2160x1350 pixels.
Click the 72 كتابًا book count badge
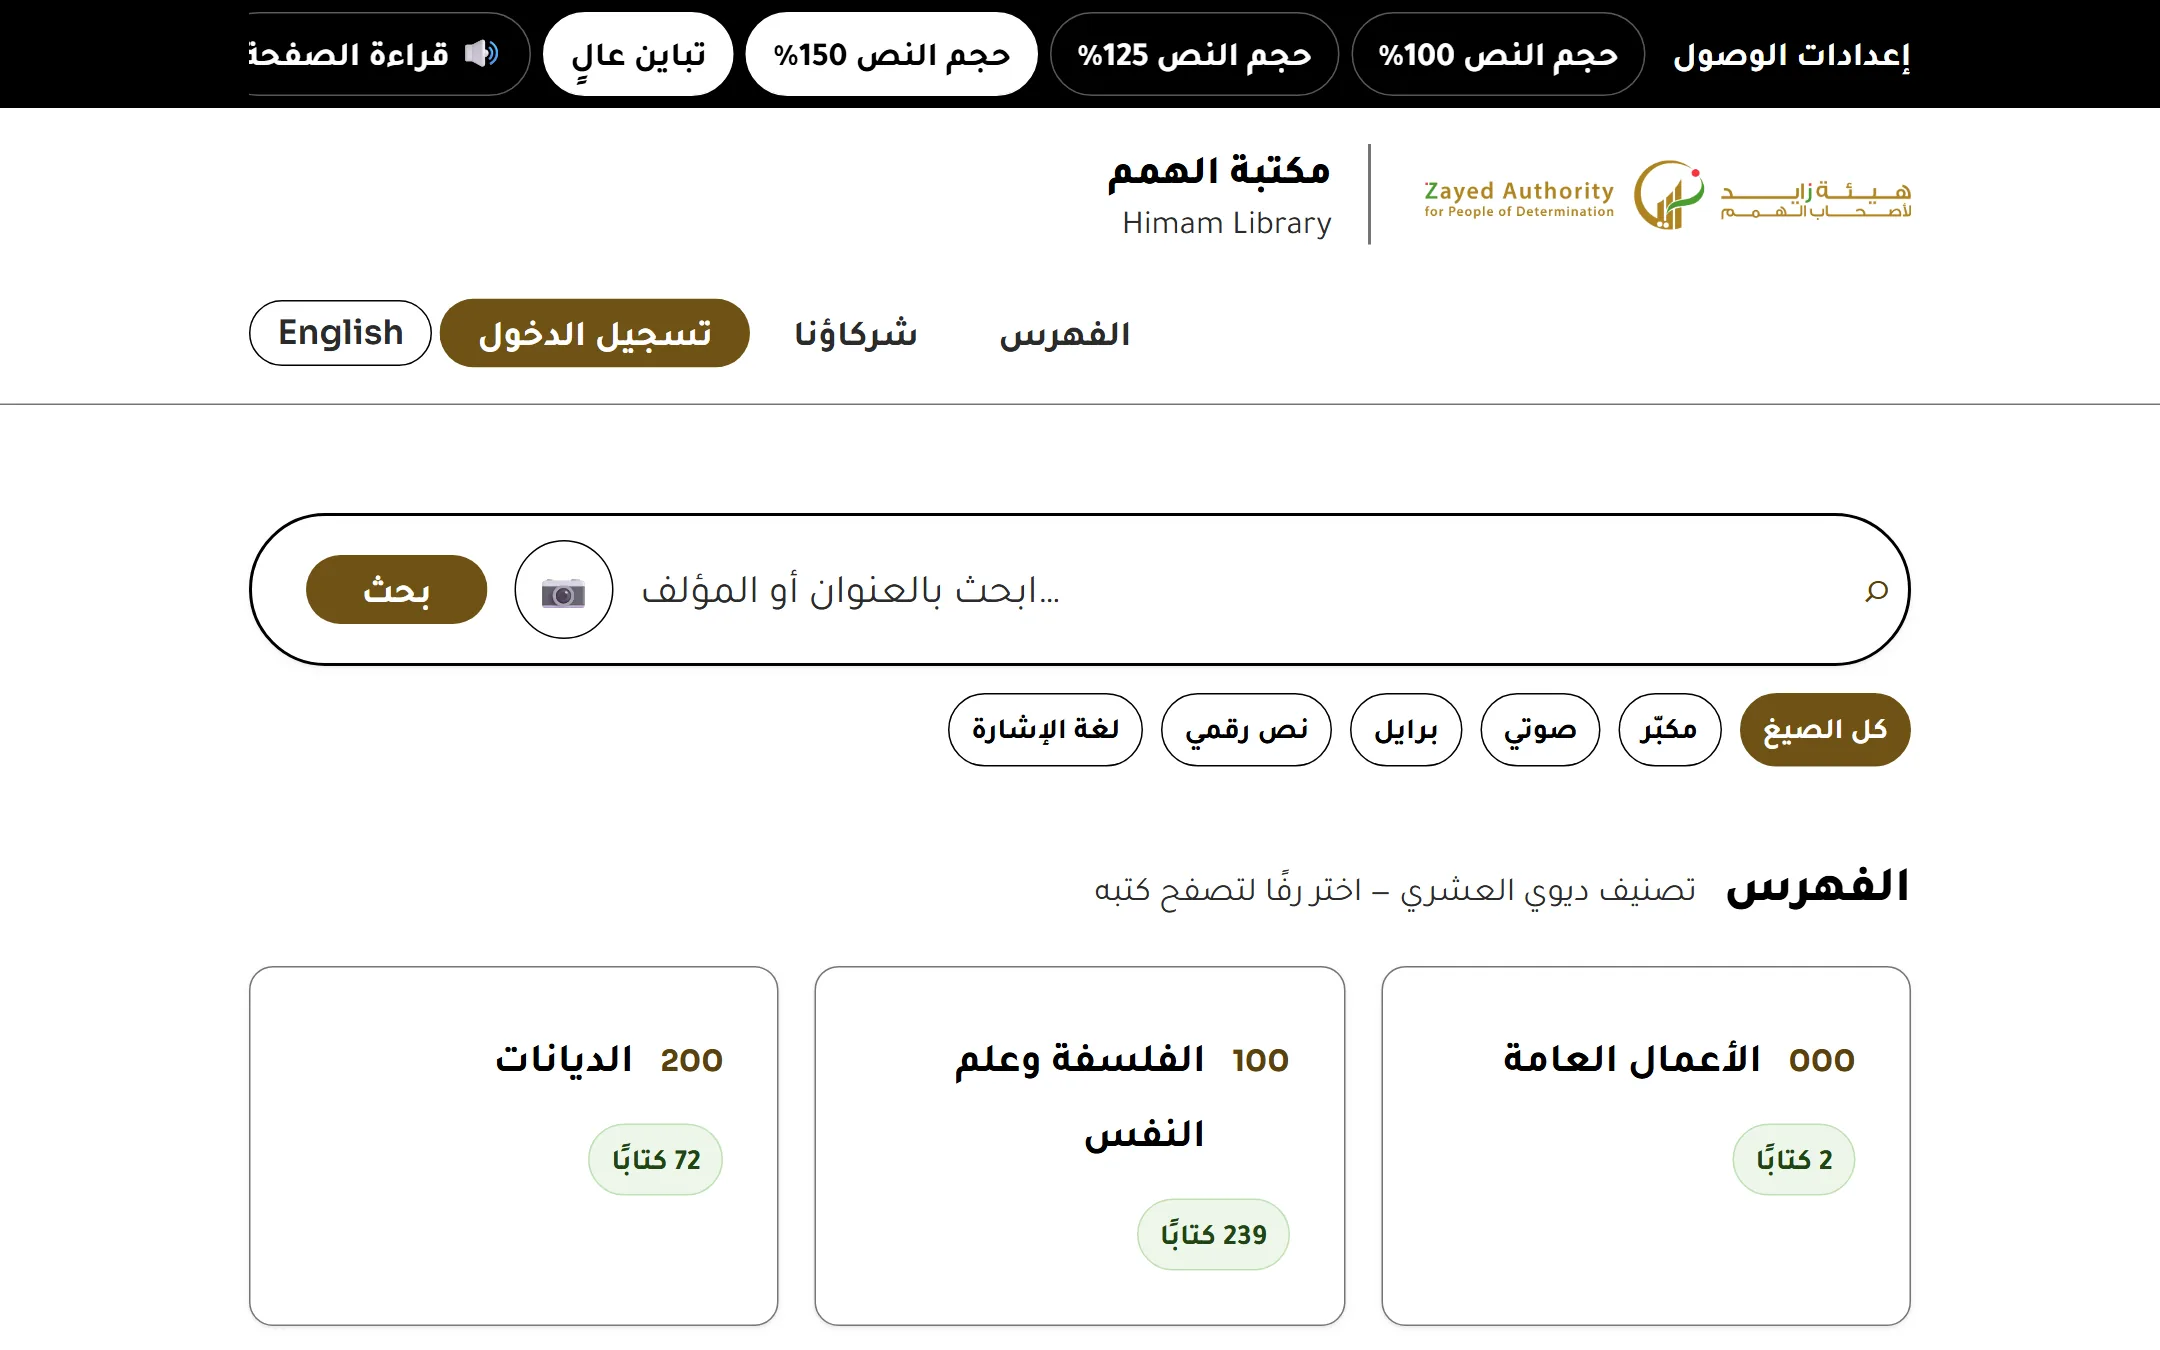pos(655,1160)
